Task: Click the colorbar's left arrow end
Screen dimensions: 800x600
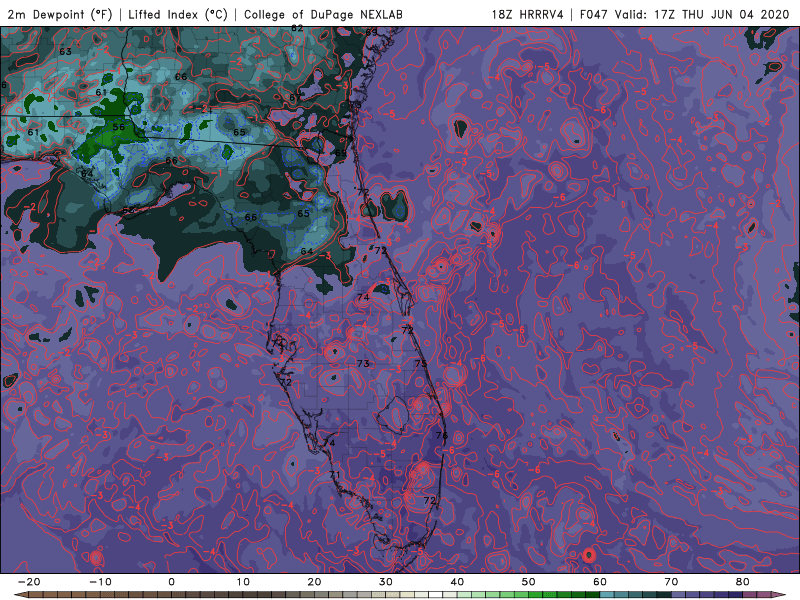Action: [20, 595]
